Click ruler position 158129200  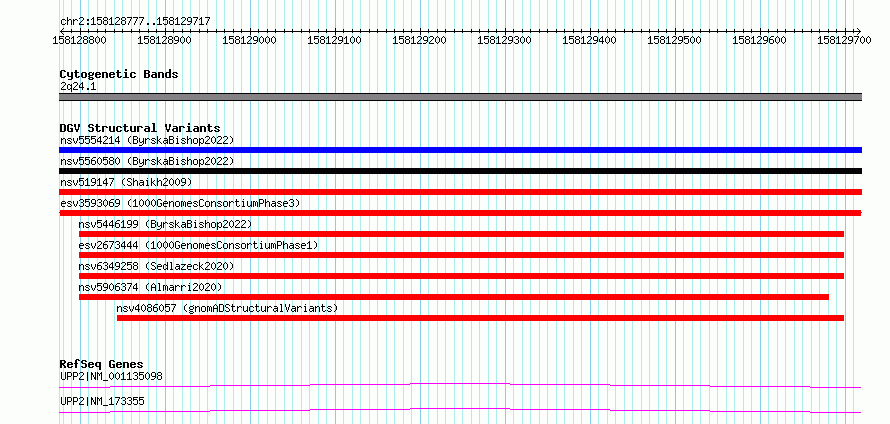click(419, 40)
